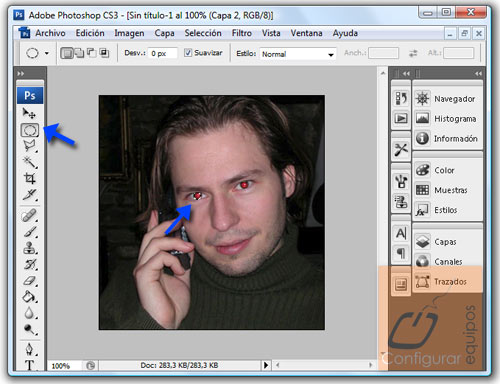Click the status bar icon beside zoom field
500x384 pixels.
pos(90,366)
